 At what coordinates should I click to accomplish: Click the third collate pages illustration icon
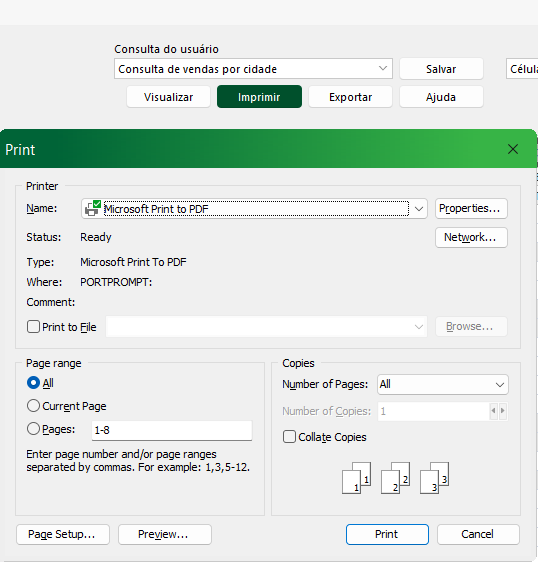tap(434, 478)
